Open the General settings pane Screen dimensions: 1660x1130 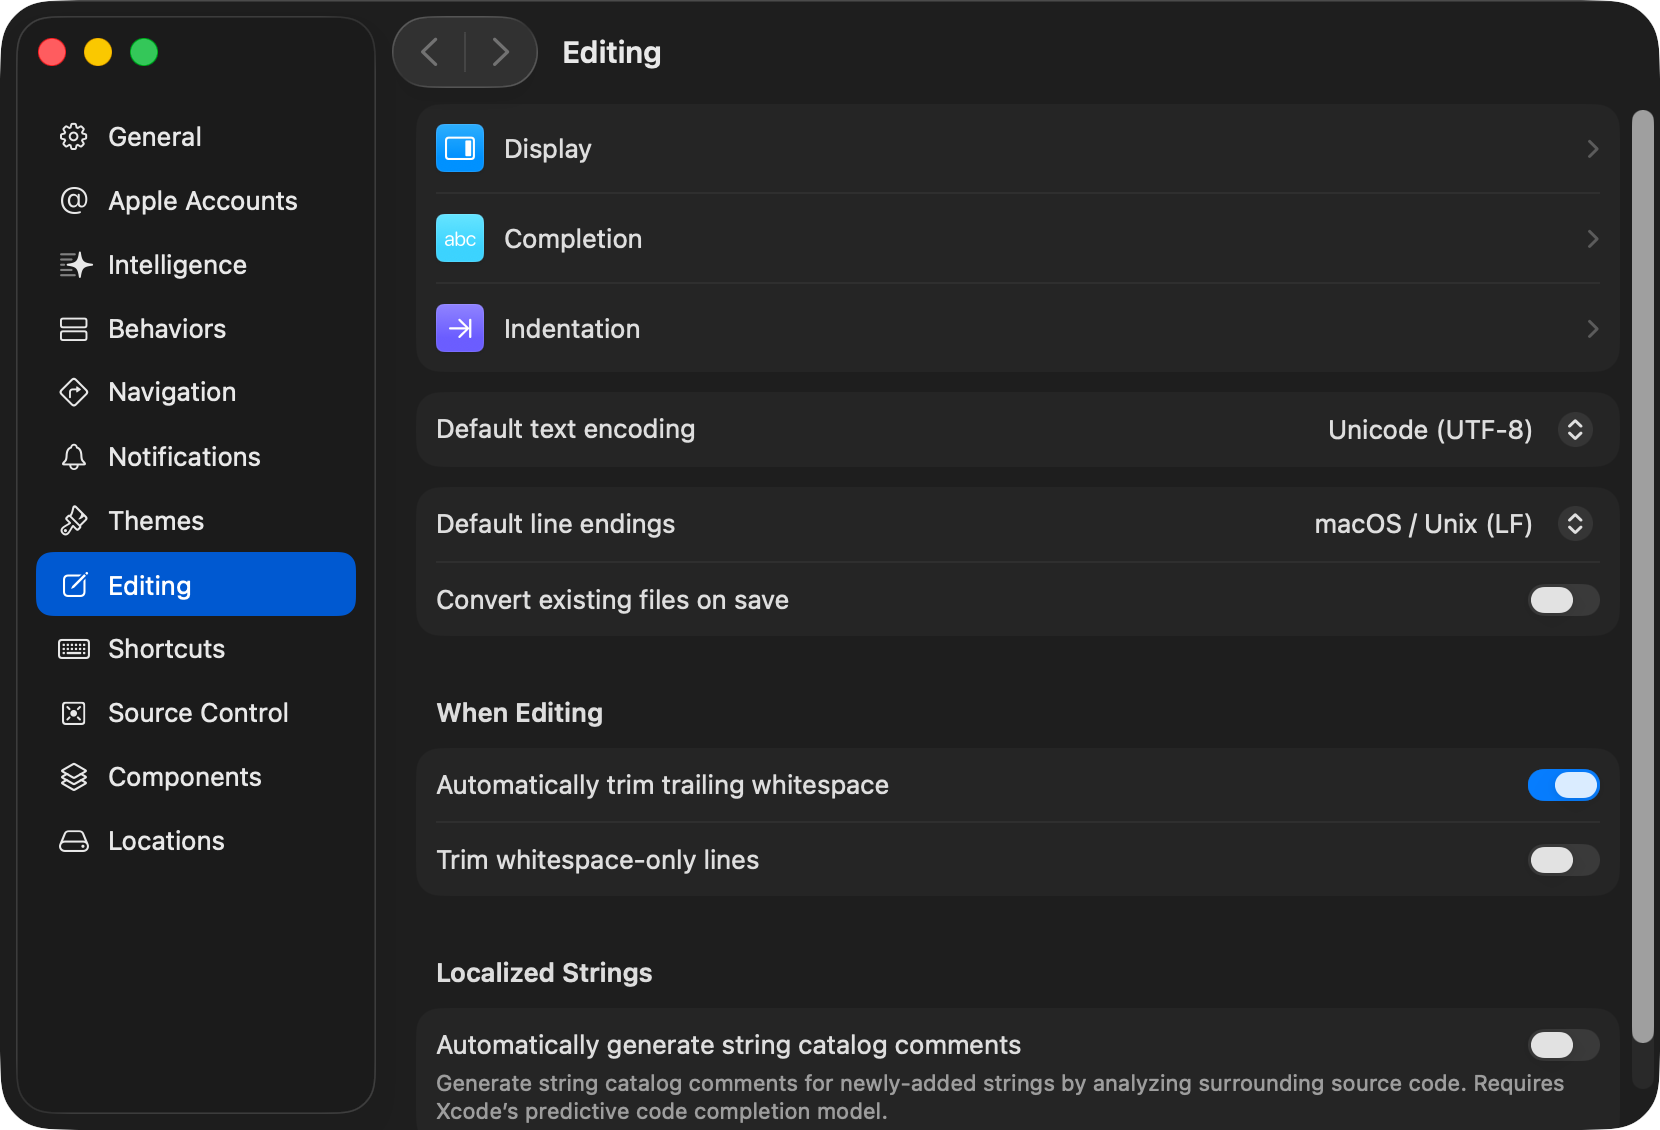tap(155, 137)
